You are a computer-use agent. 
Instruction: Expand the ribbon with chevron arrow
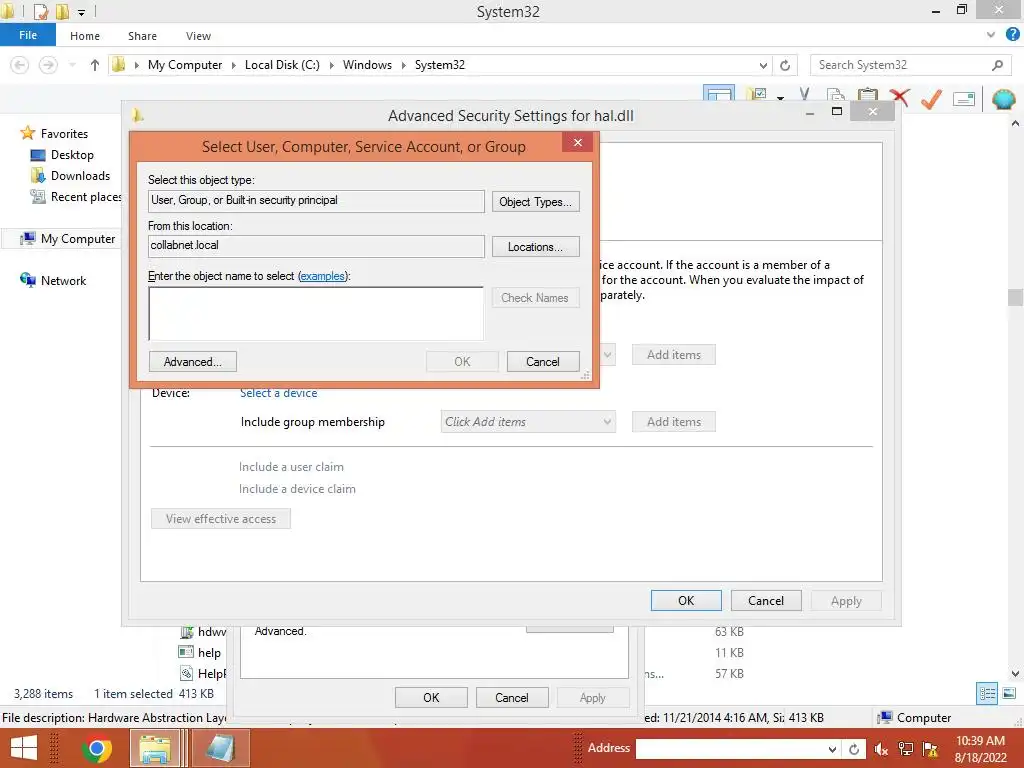[991, 35]
